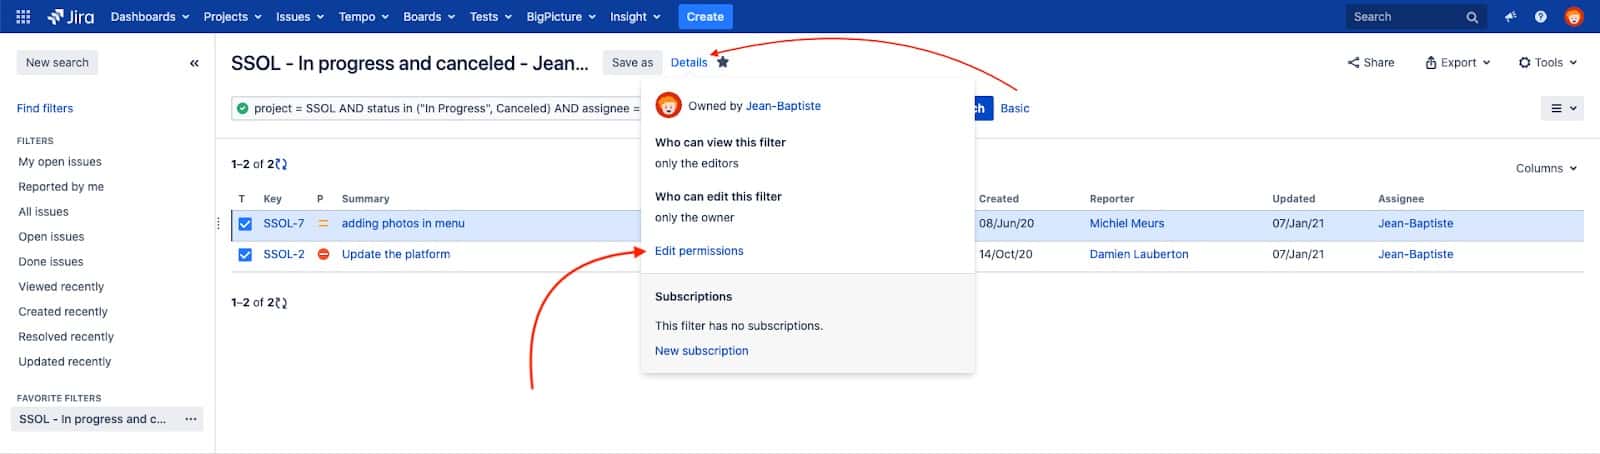Click the green JQL valid check icon

(242, 108)
